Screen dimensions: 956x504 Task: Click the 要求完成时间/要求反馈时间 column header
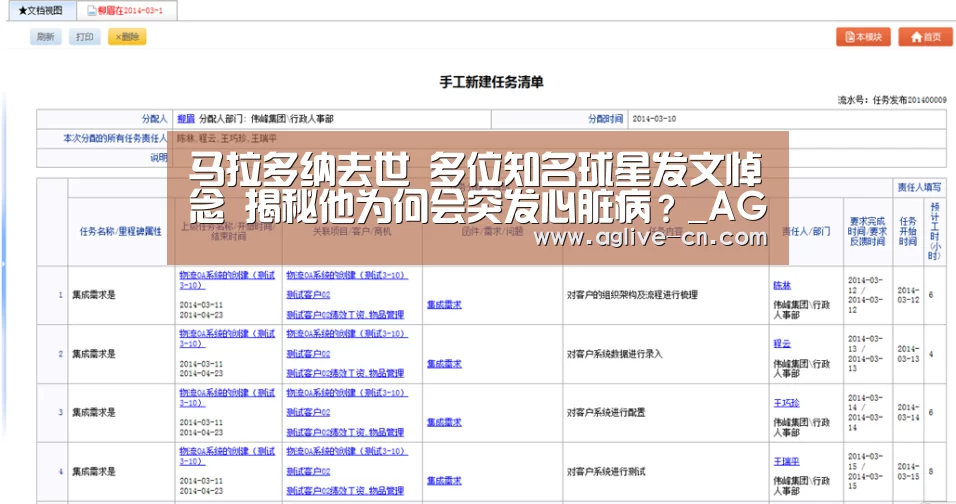pos(868,231)
